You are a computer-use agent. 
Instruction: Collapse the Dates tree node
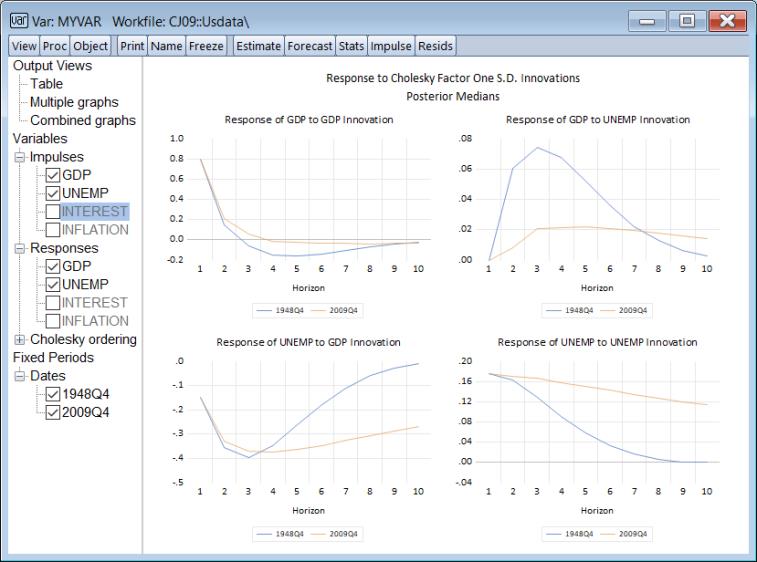[x=19, y=376]
